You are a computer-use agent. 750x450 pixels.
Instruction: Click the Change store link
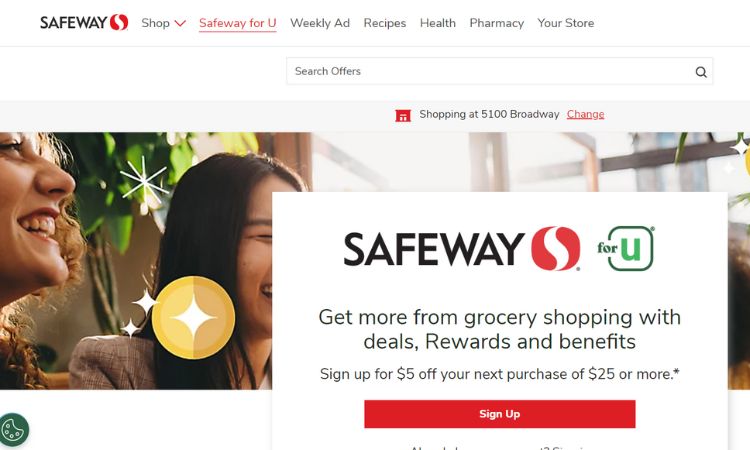tap(585, 114)
